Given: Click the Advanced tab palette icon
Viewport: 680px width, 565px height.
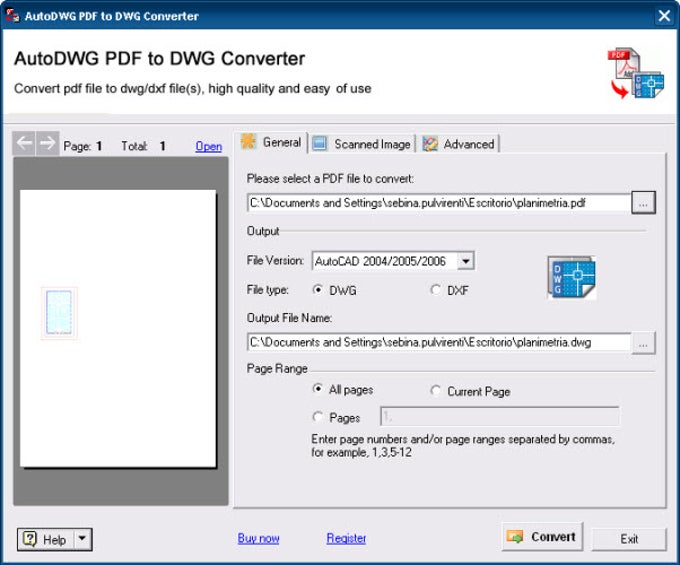Looking at the screenshot, I should point(430,144).
